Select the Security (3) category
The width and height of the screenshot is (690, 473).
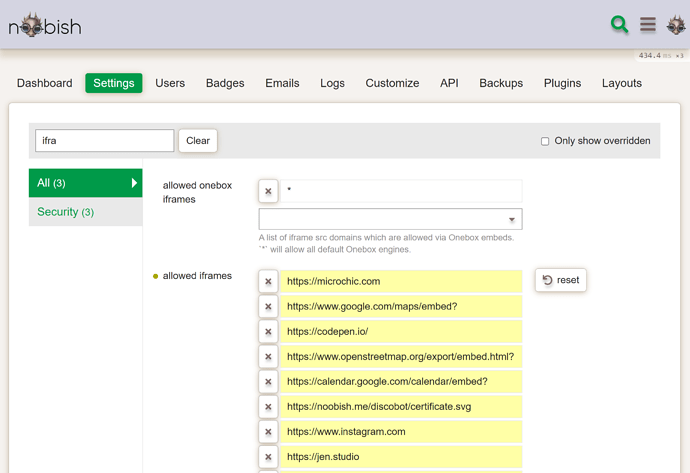(x=85, y=212)
